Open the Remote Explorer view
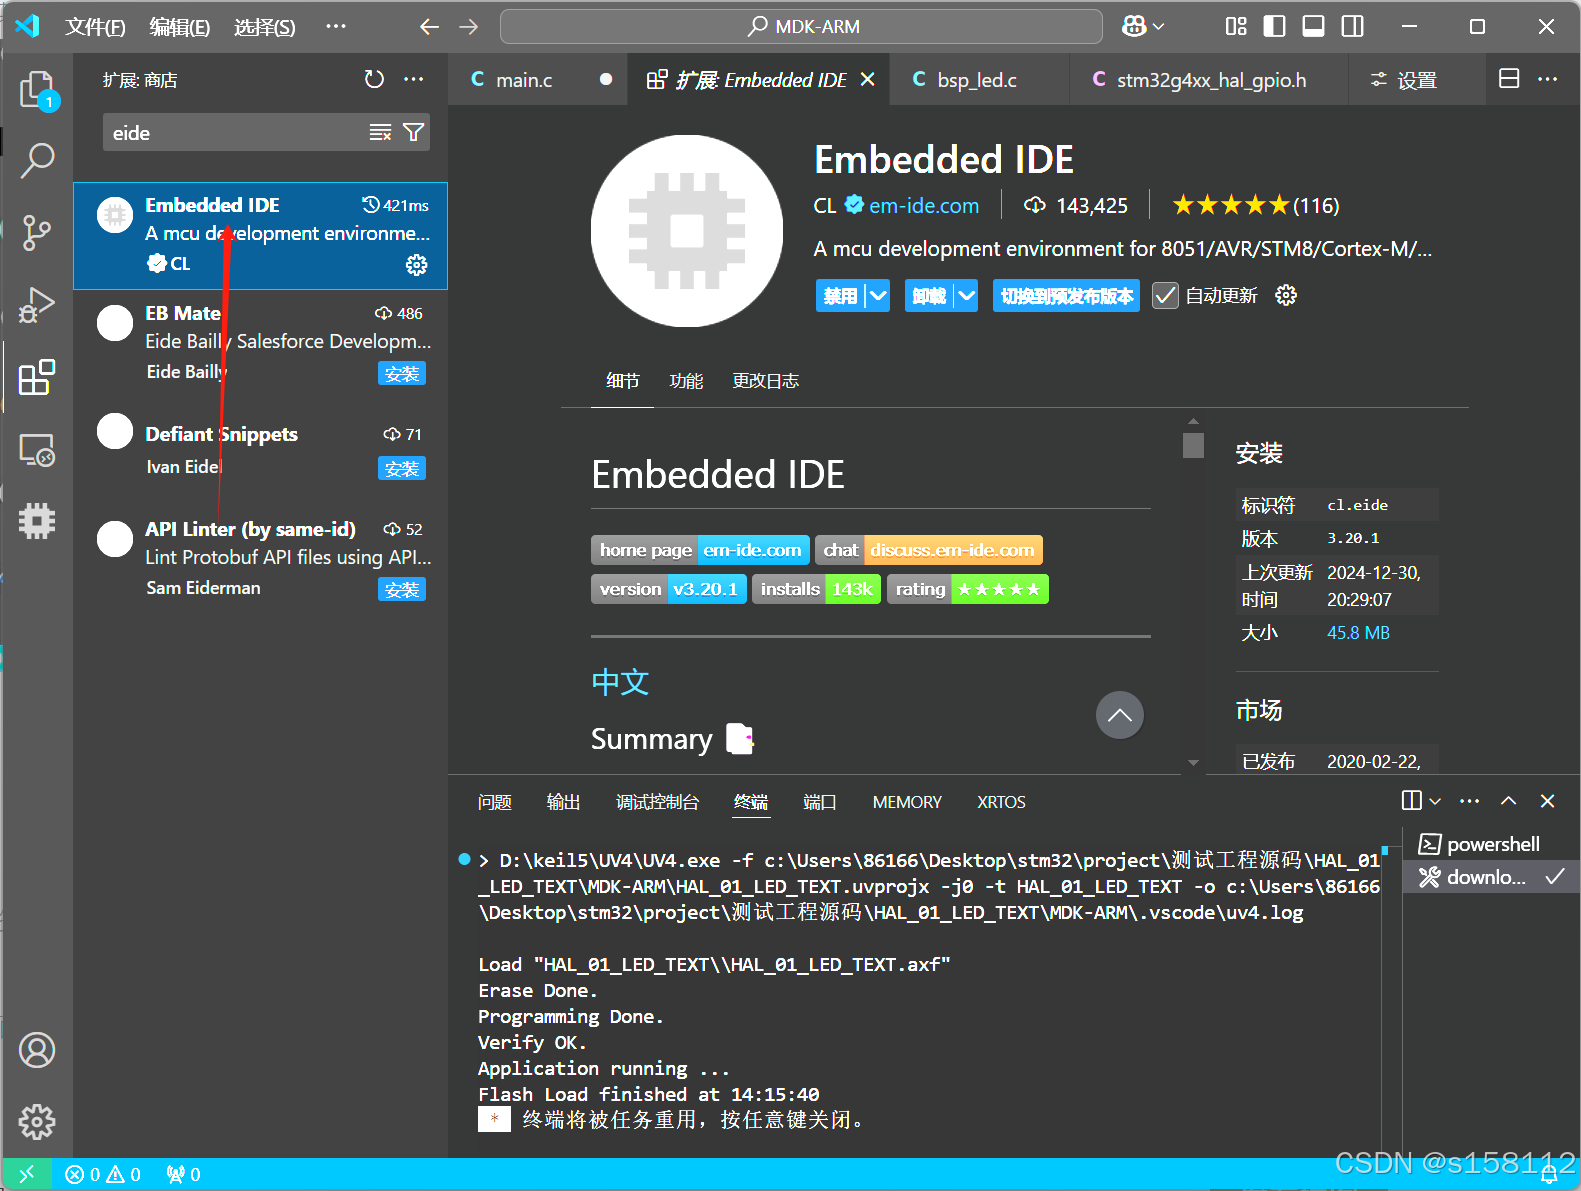The width and height of the screenshot is (1581, 1191). (x=37, y=450)
